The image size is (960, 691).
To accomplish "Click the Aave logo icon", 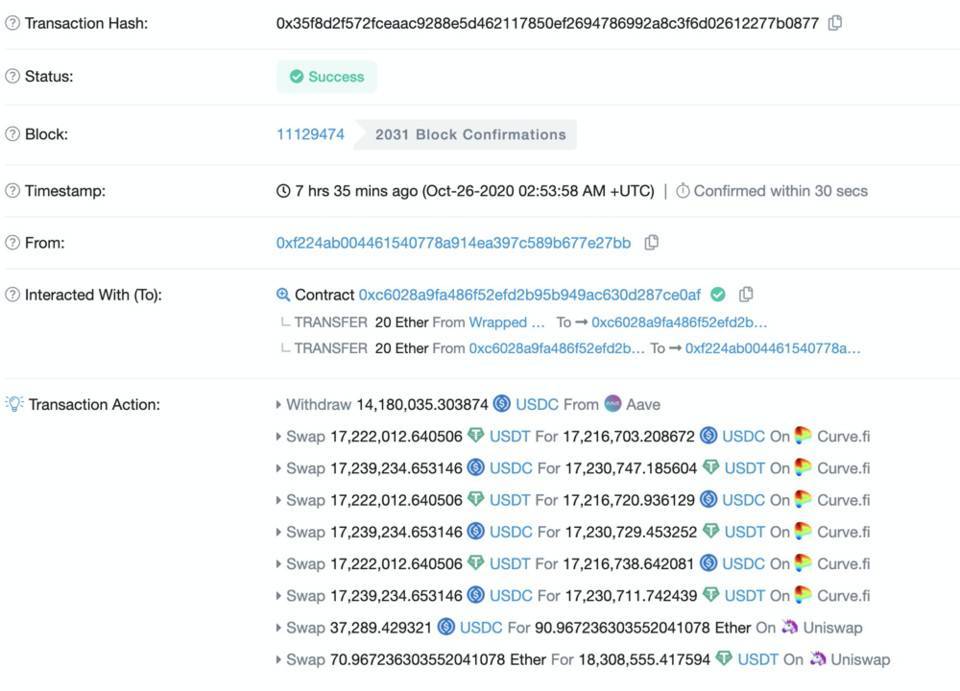I will (613, 404).
